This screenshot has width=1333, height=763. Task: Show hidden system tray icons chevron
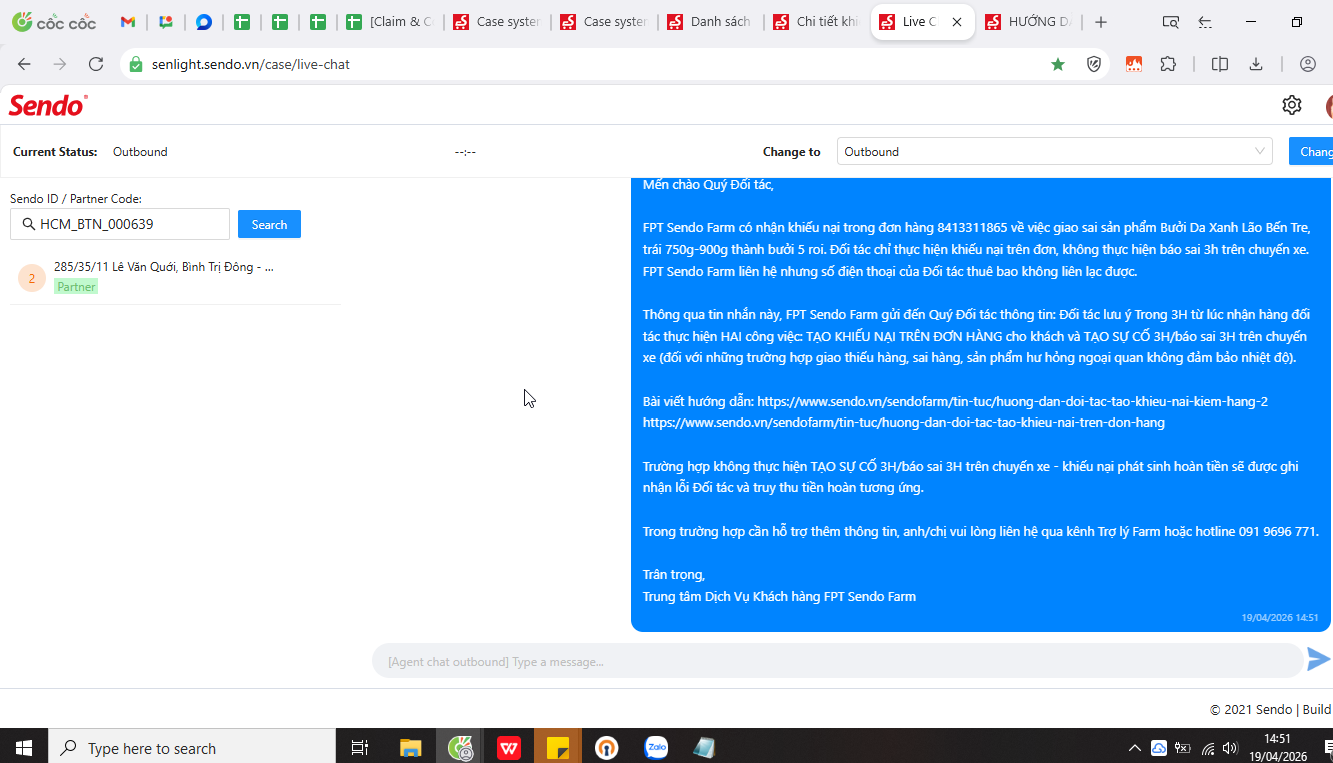[1135, 748]
